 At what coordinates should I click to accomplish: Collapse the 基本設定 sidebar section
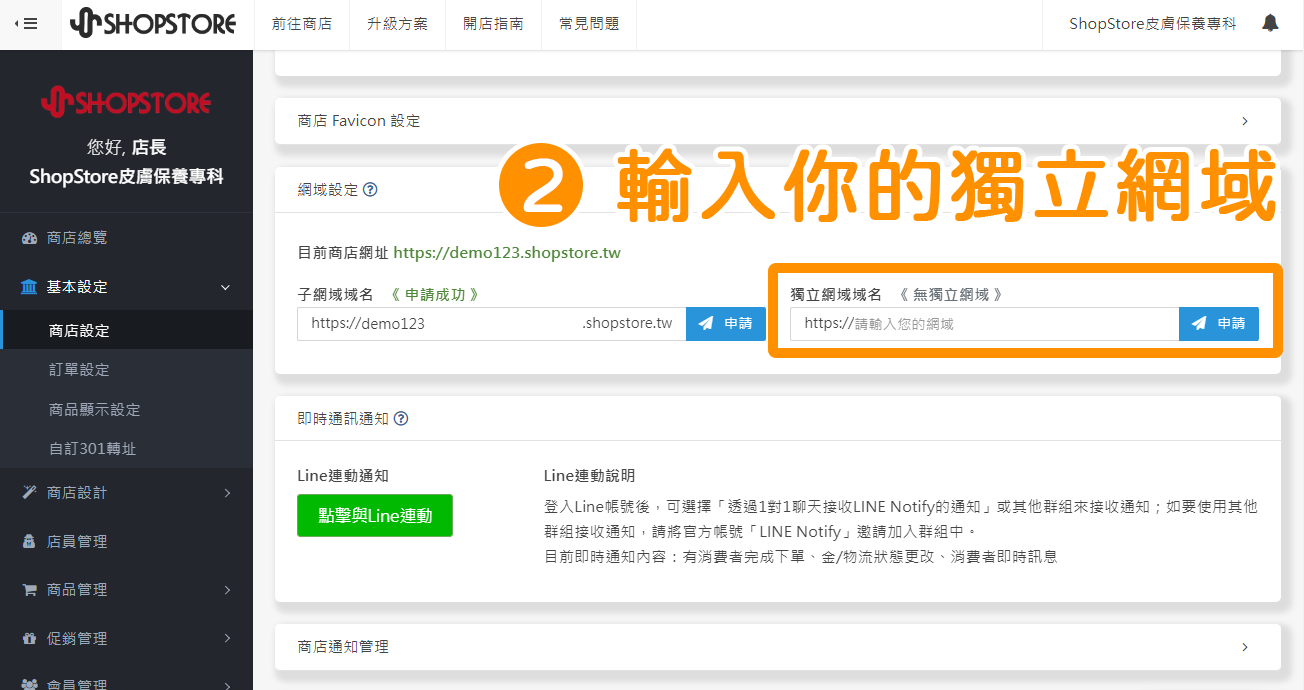click(x=126, y=287)
